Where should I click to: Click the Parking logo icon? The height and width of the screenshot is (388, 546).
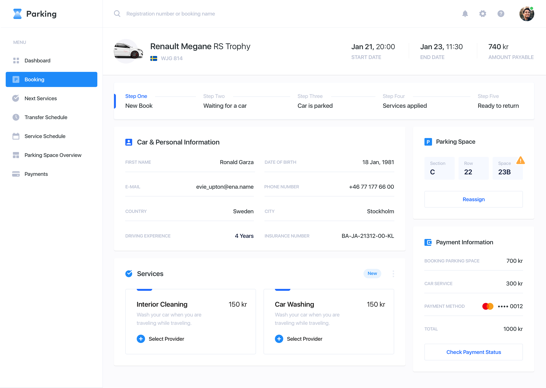17,14
